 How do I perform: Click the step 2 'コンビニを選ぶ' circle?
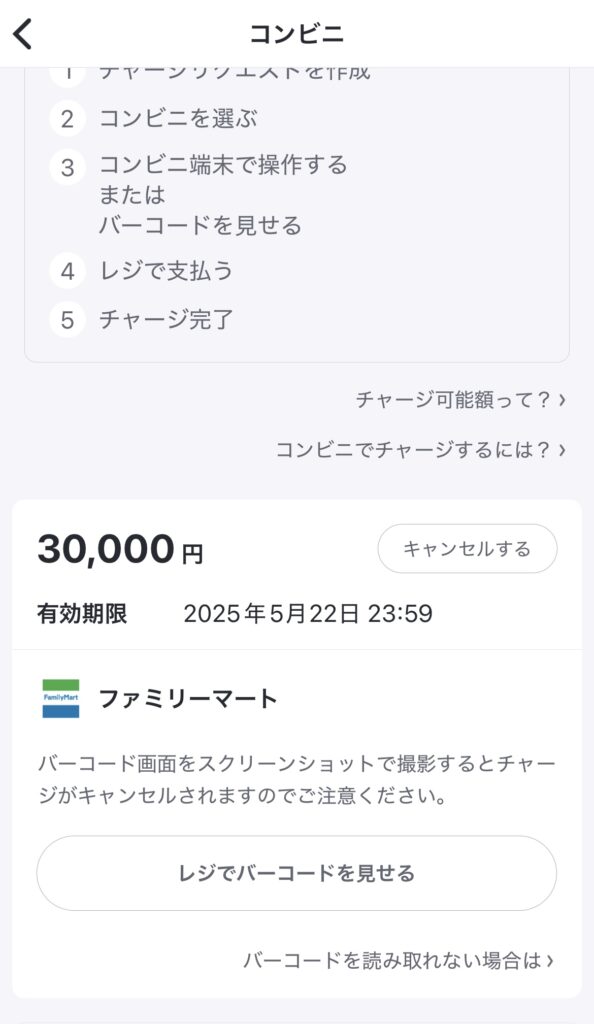coord(66,118)
